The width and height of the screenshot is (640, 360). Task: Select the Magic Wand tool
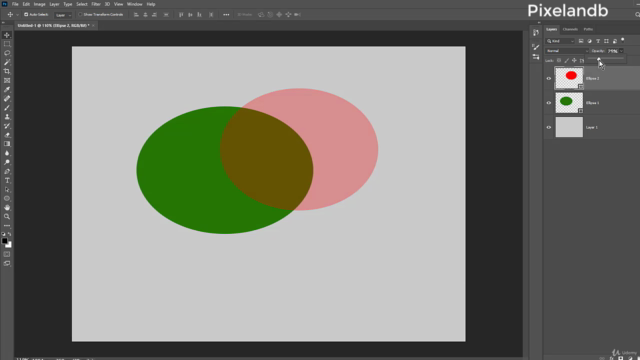coord(7,62)
